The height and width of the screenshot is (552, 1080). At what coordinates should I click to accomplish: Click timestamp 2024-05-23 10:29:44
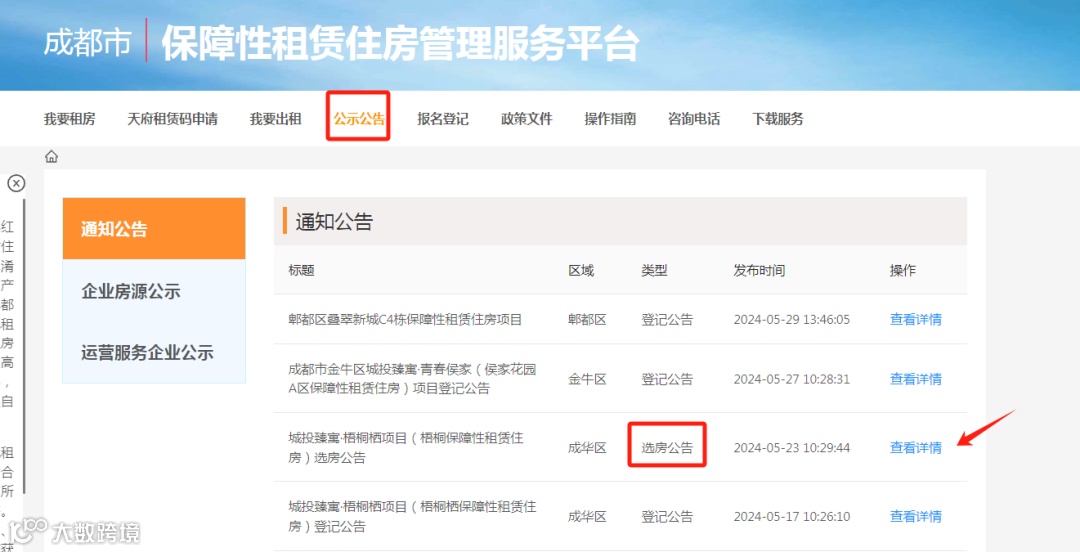point(791,448)
